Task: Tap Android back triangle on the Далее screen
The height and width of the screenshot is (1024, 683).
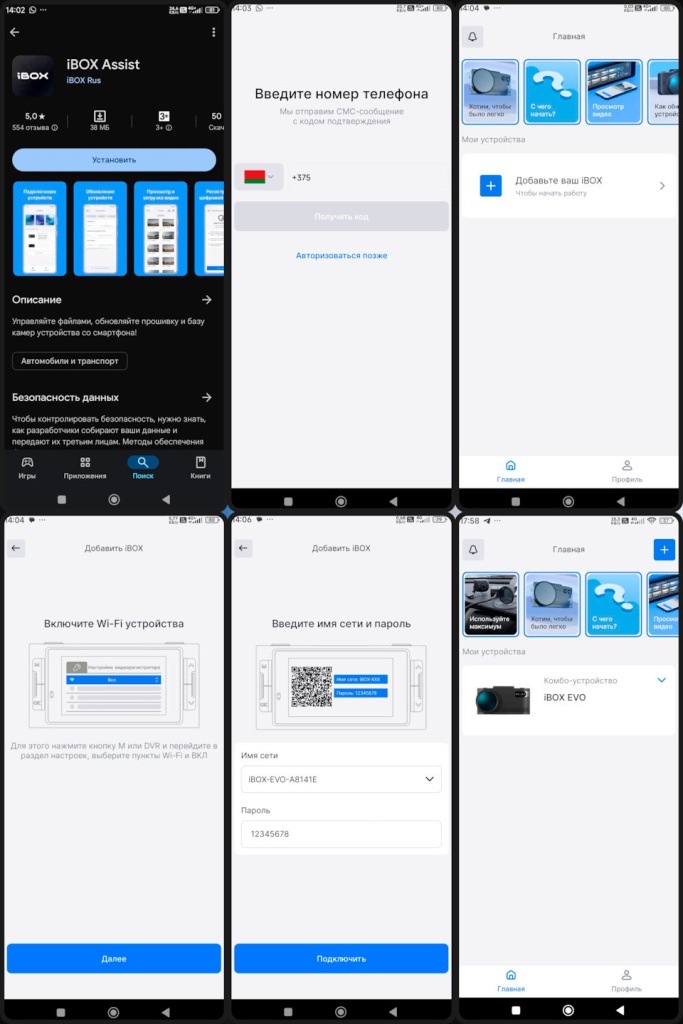Action: [166, 1012]
